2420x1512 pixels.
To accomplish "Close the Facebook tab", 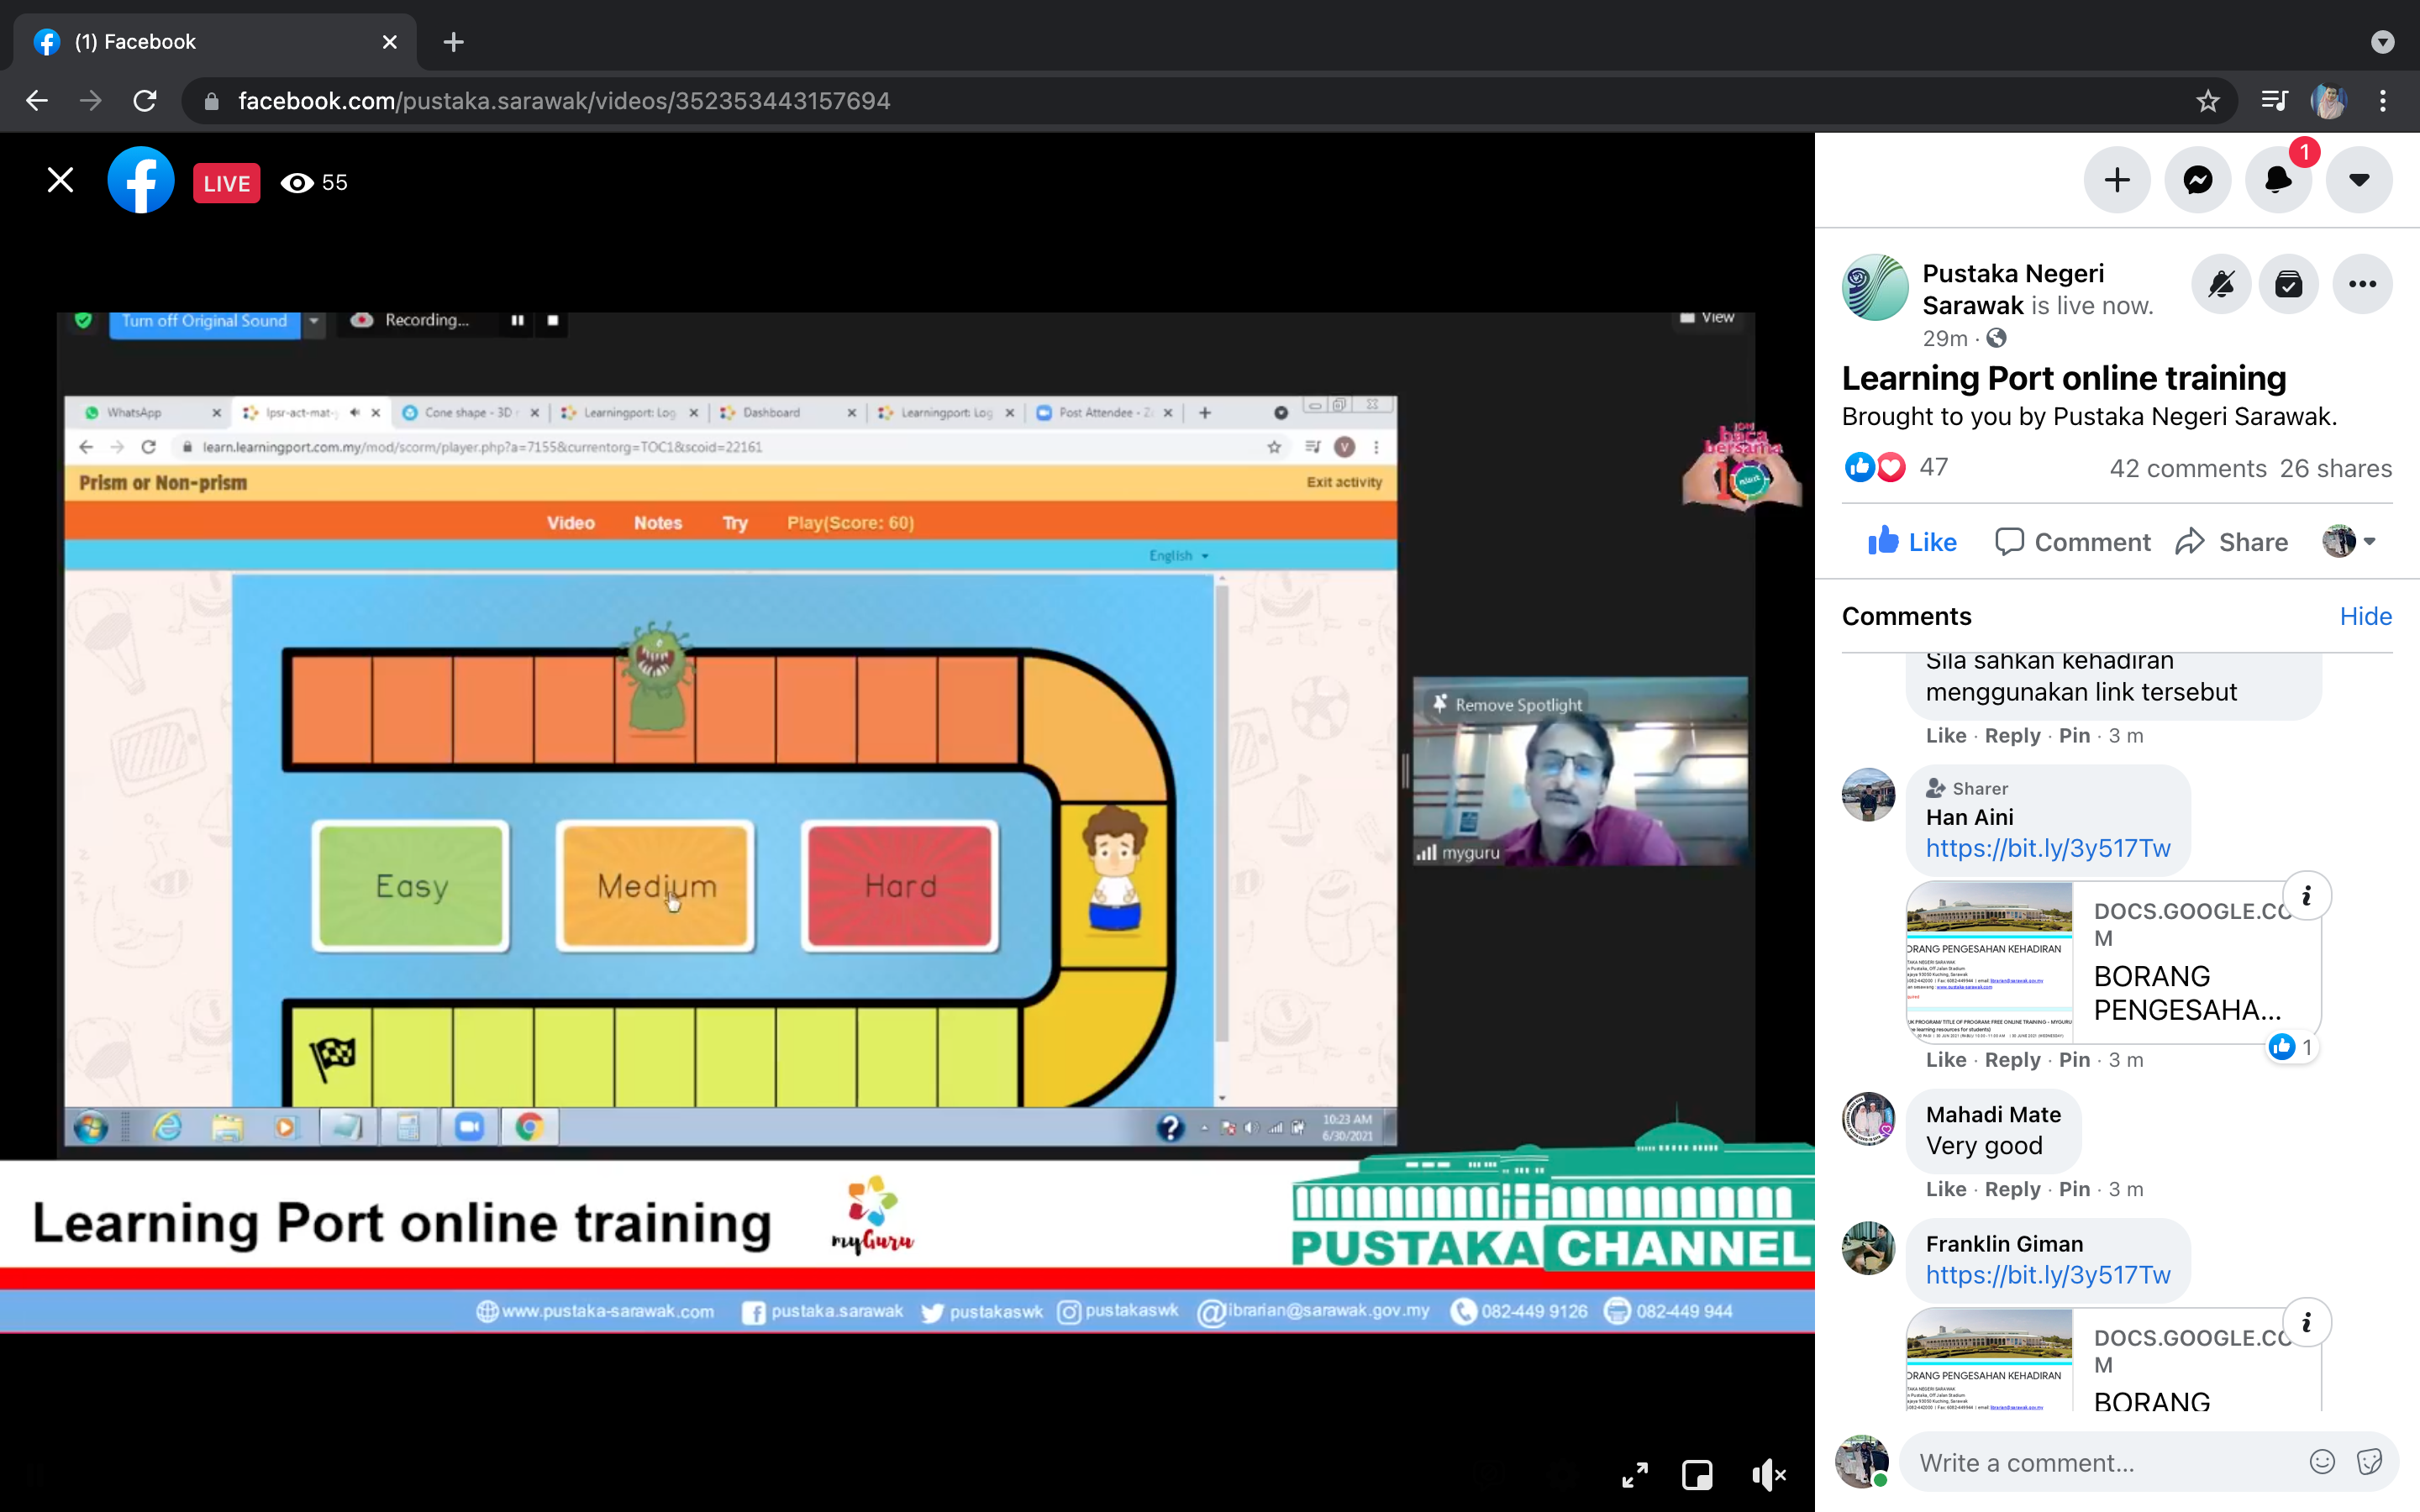I will tap(390, 42).
